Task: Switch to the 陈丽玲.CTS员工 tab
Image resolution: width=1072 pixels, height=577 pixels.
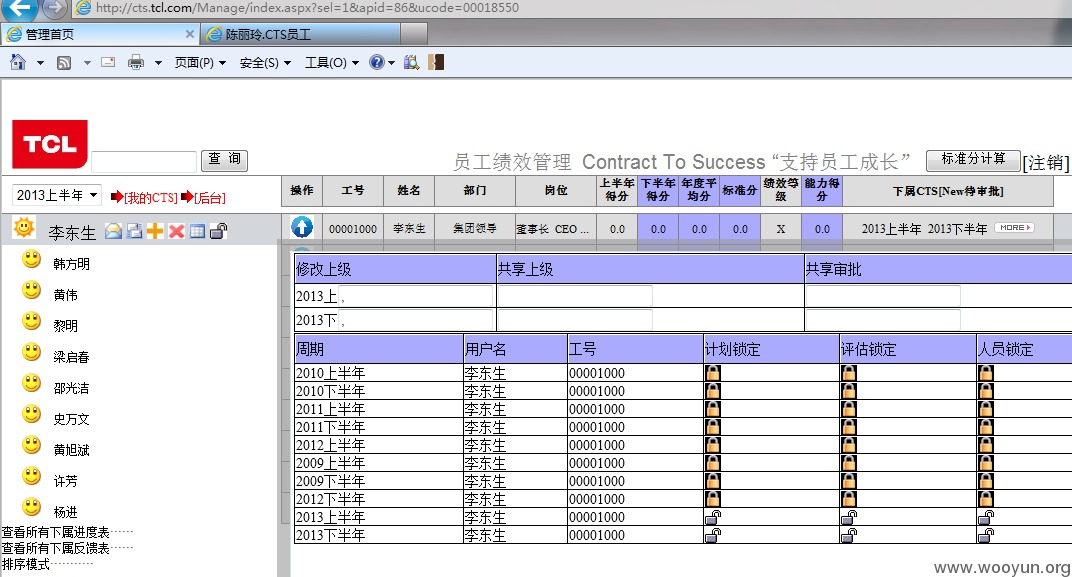Action: pyautogui.click(x=301, y=34)
